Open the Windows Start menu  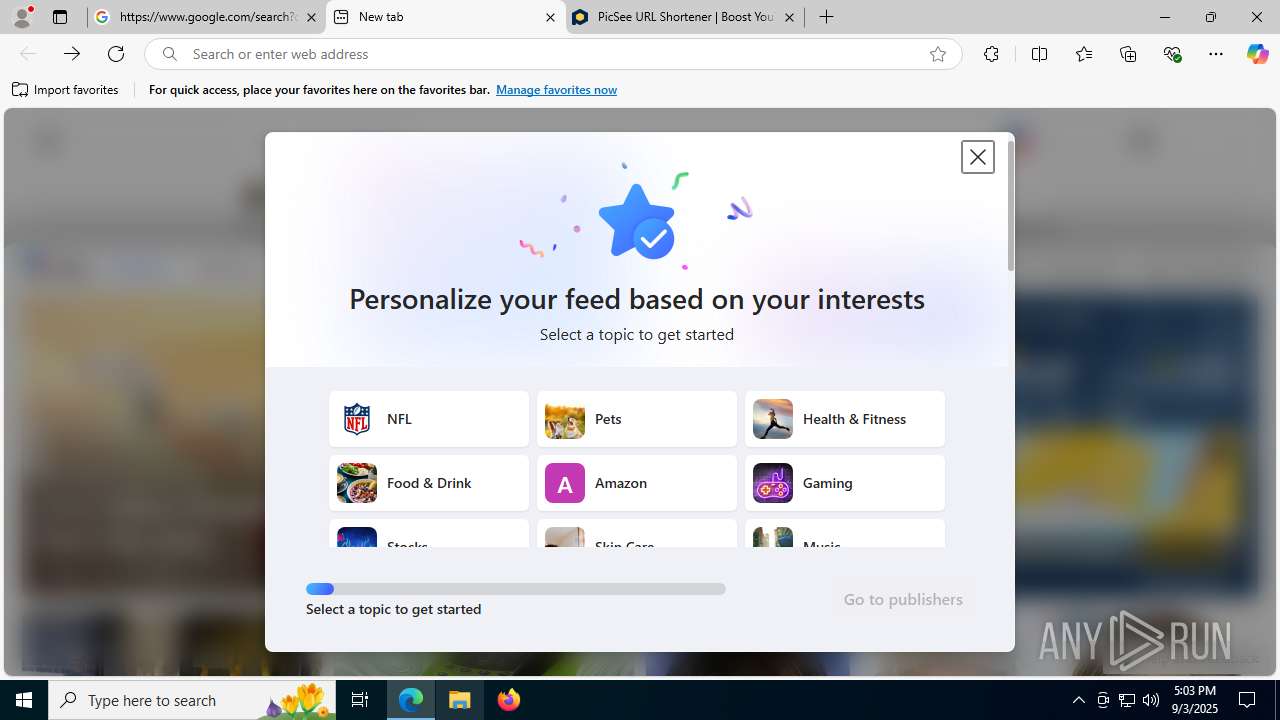[x=24, y=700]
